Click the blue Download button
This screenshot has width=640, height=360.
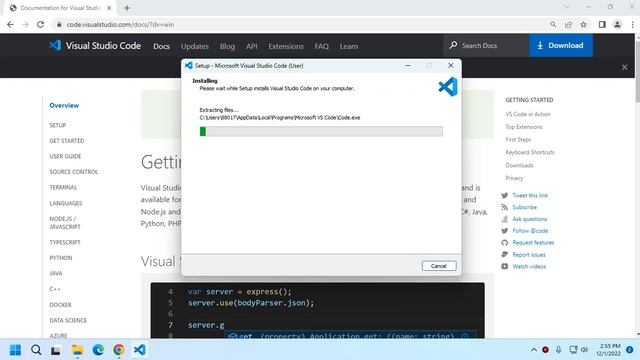561,45
